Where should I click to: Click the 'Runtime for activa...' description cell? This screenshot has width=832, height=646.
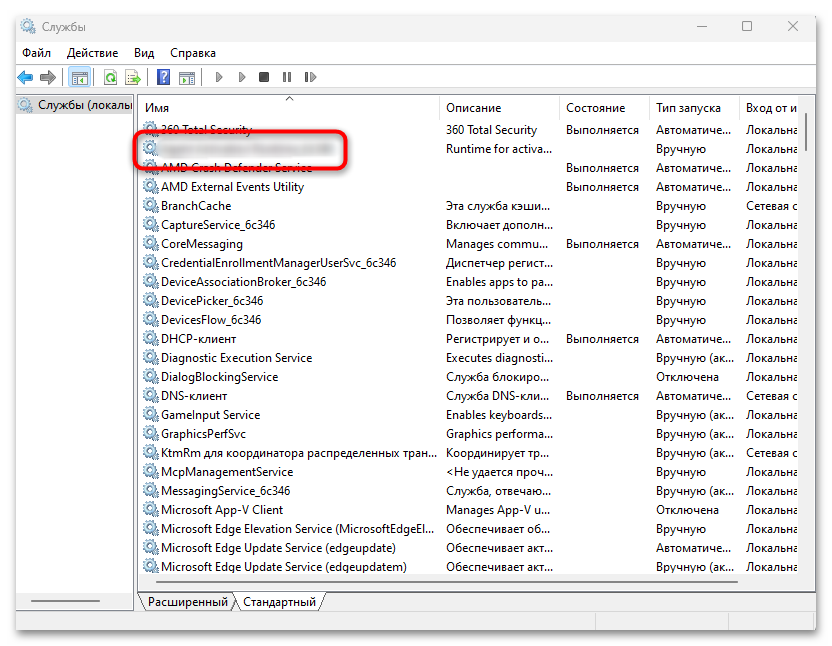click(x=499, y=149)
